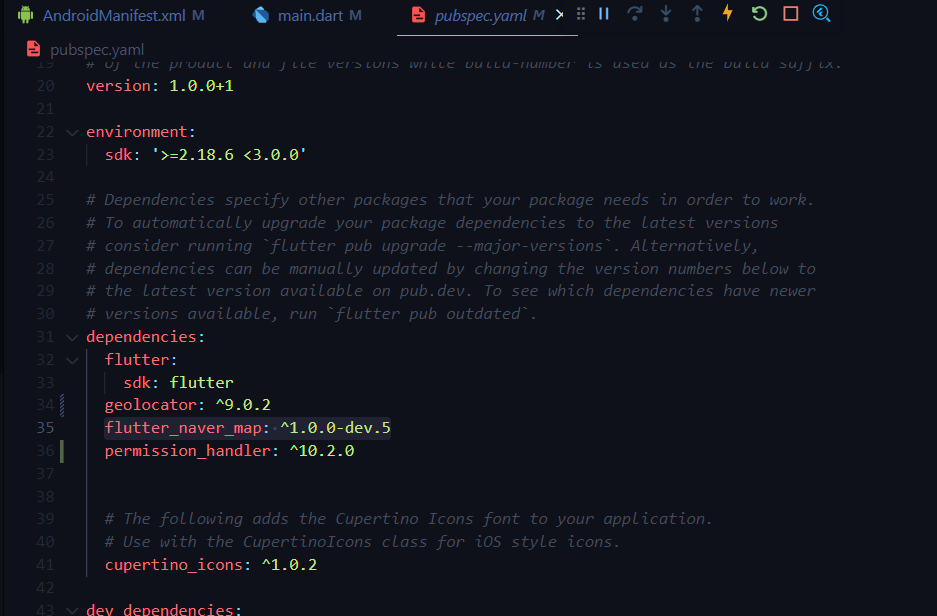Click the flutter_naver_map: ^1.0.0-dev.5 line
The width and height of the screenshot is (937, 616).
(247, 428)
